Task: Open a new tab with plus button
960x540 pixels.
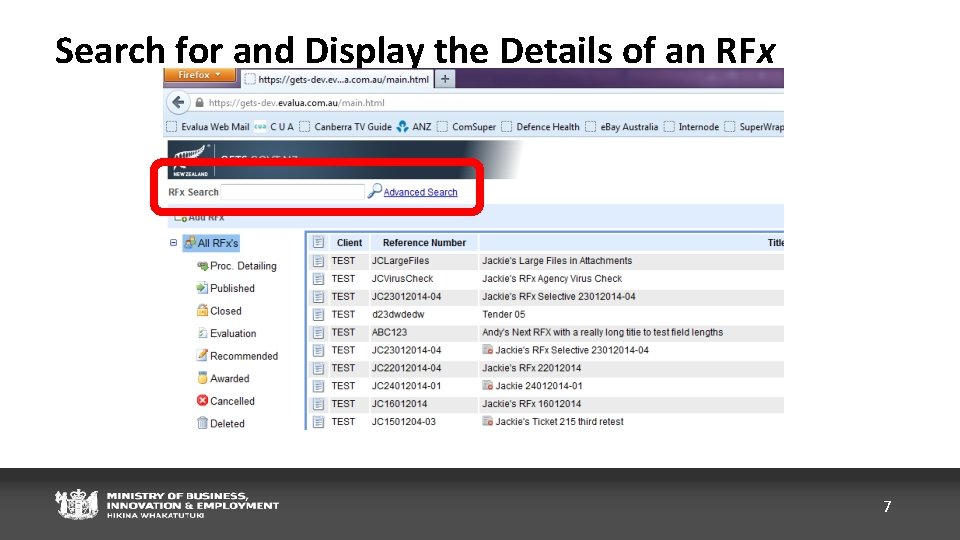Action: [x=445, y=79]
